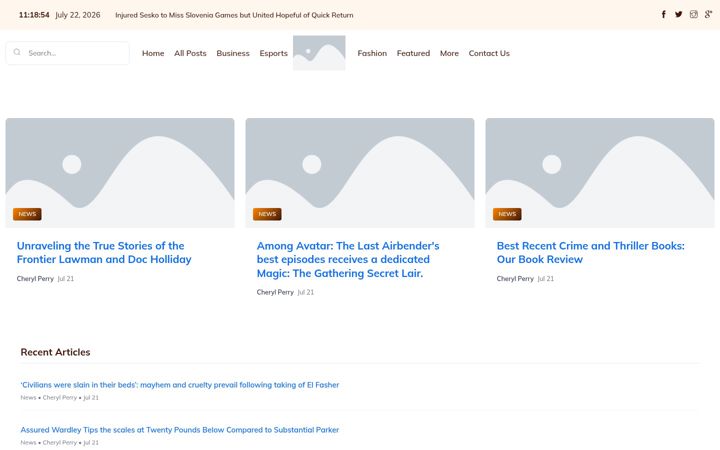The height and width of the screenshot is (450, 720).
Task: Open the All Posts menu item
Action: [x=190, y=53]
